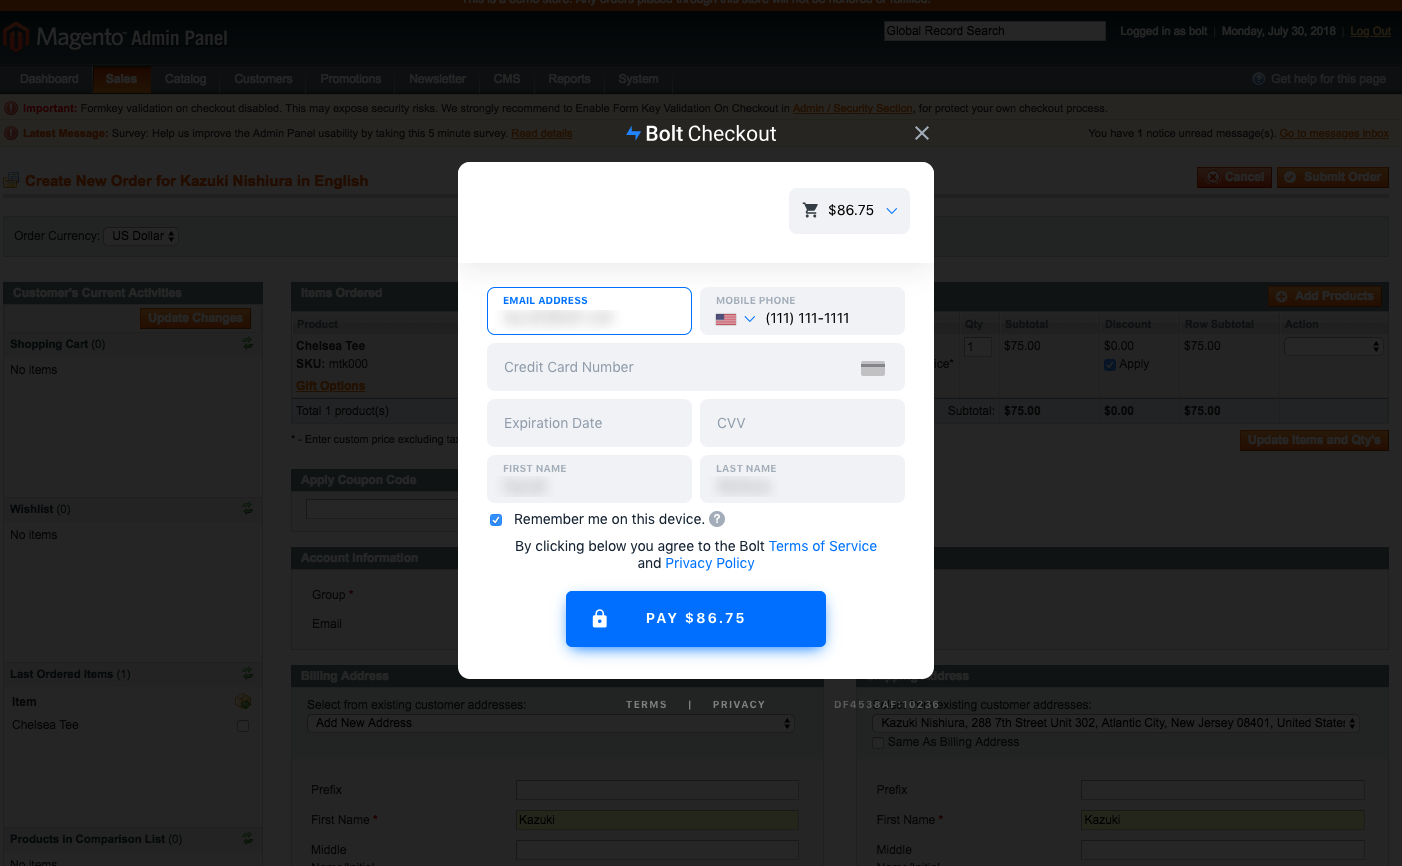Image resolution: width=1402 pixels, height=866 pixels.
Task: Open the Promotions menu
Action: click(351, 79)
